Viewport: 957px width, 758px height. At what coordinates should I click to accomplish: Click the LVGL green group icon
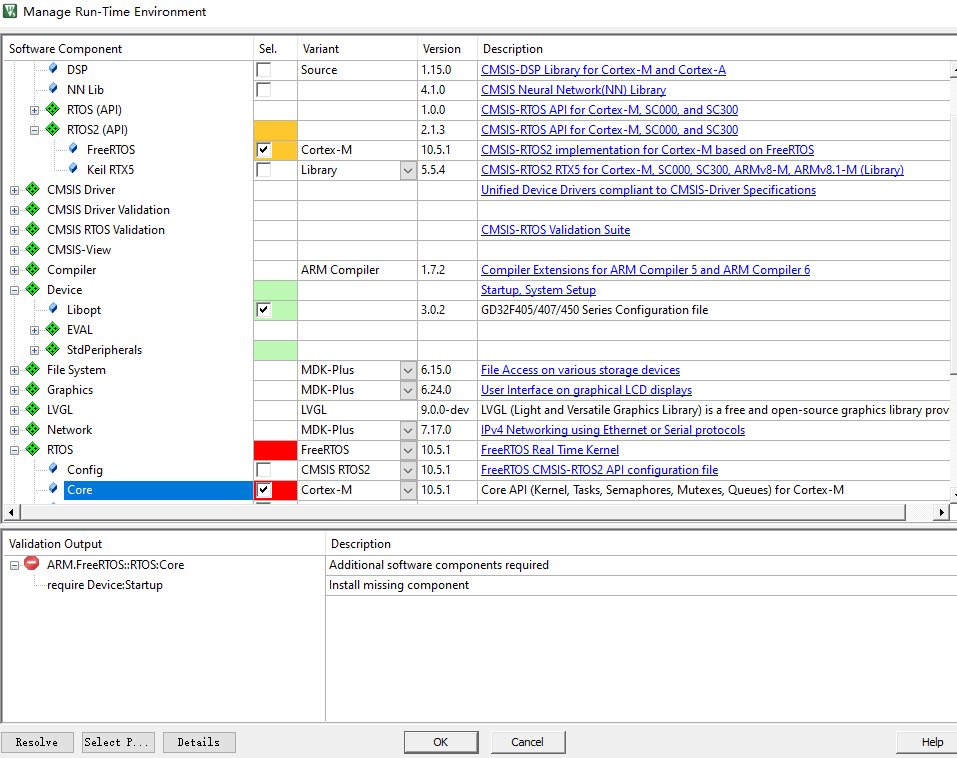33,410
